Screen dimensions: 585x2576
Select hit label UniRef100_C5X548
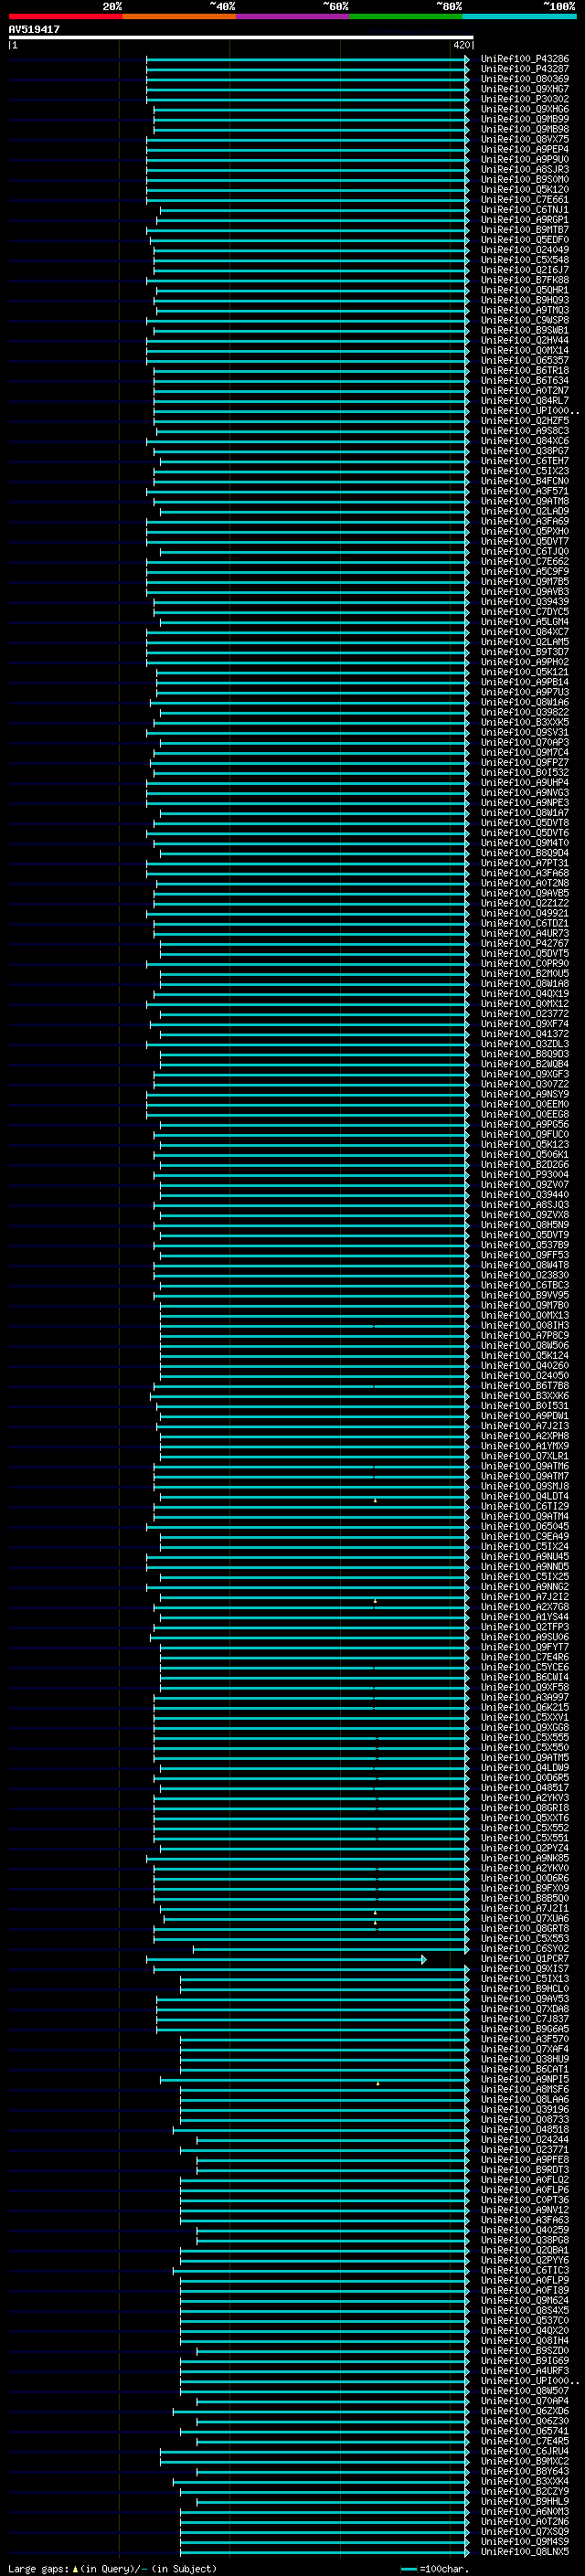point(525,260)
